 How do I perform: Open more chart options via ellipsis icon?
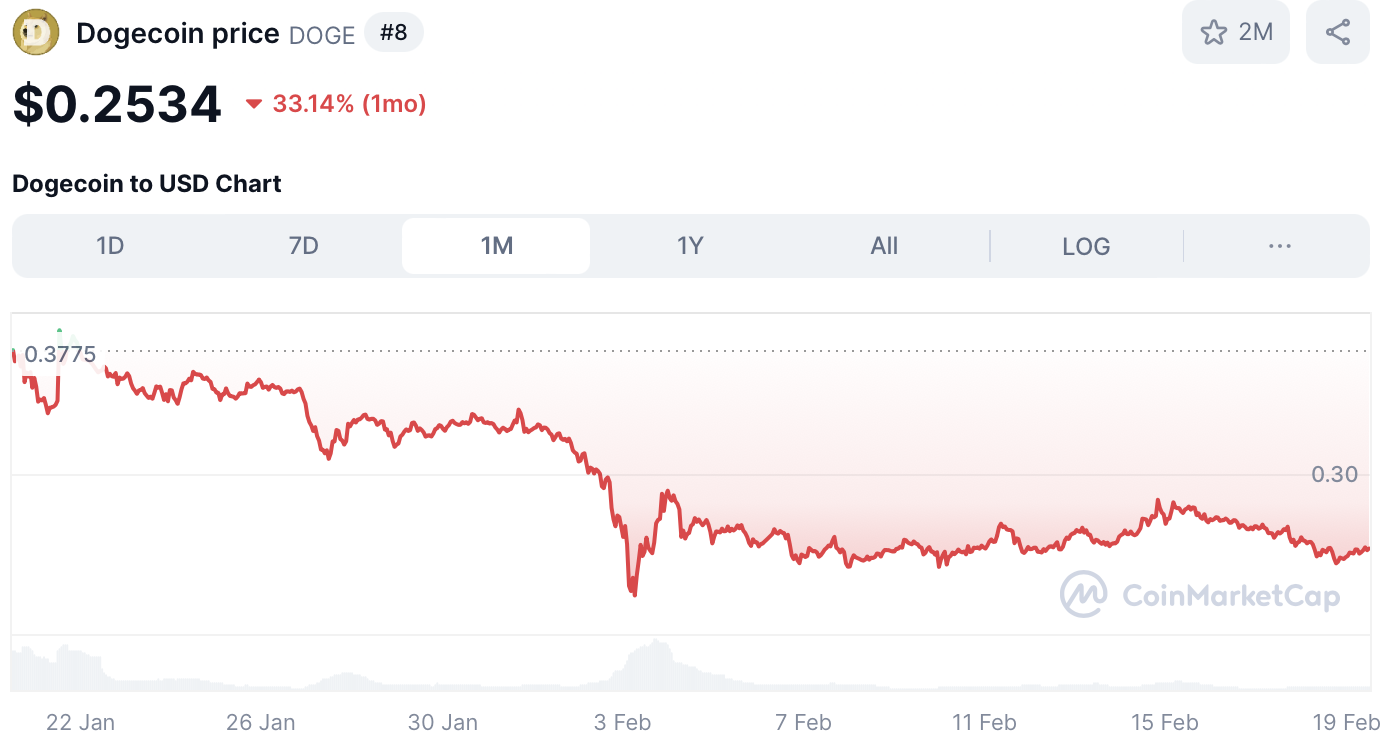point(1280,245)
